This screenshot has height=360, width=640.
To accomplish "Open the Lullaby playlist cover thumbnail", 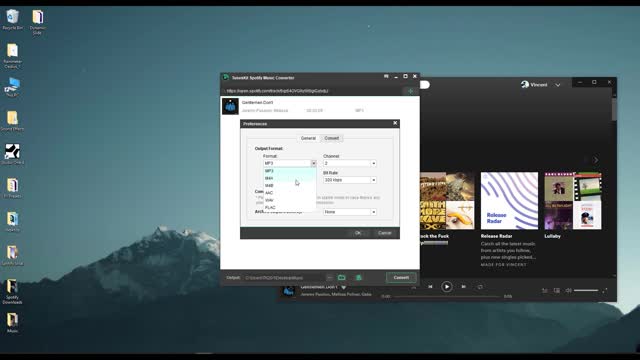I will coord(573,200).
